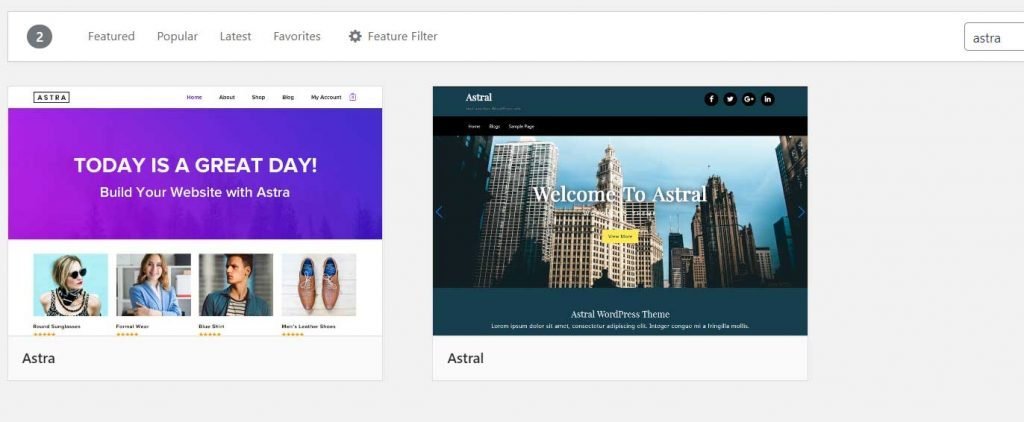The image size is (1024, 422).
Task: Click the Blue Shirt product image
Action: click(x=236, y=285)
